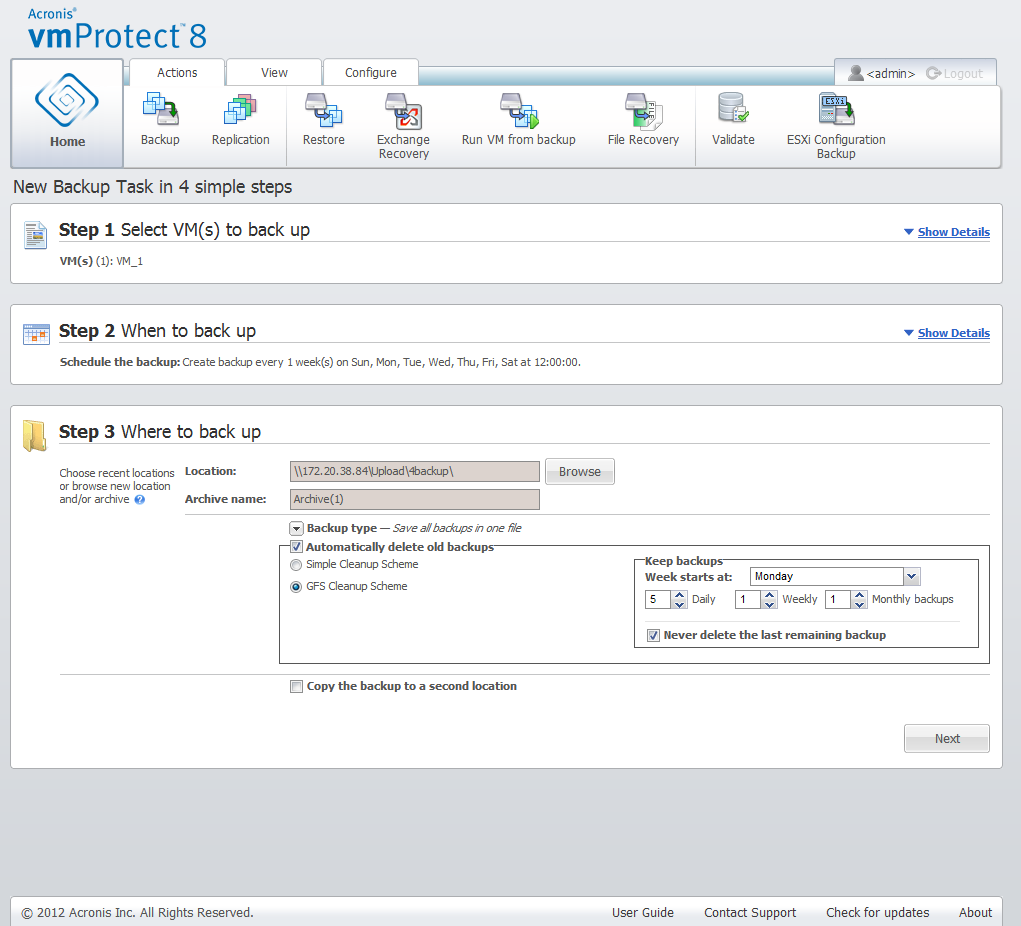
Task: Increase the Daily backups count
Action: coord(679,595)
